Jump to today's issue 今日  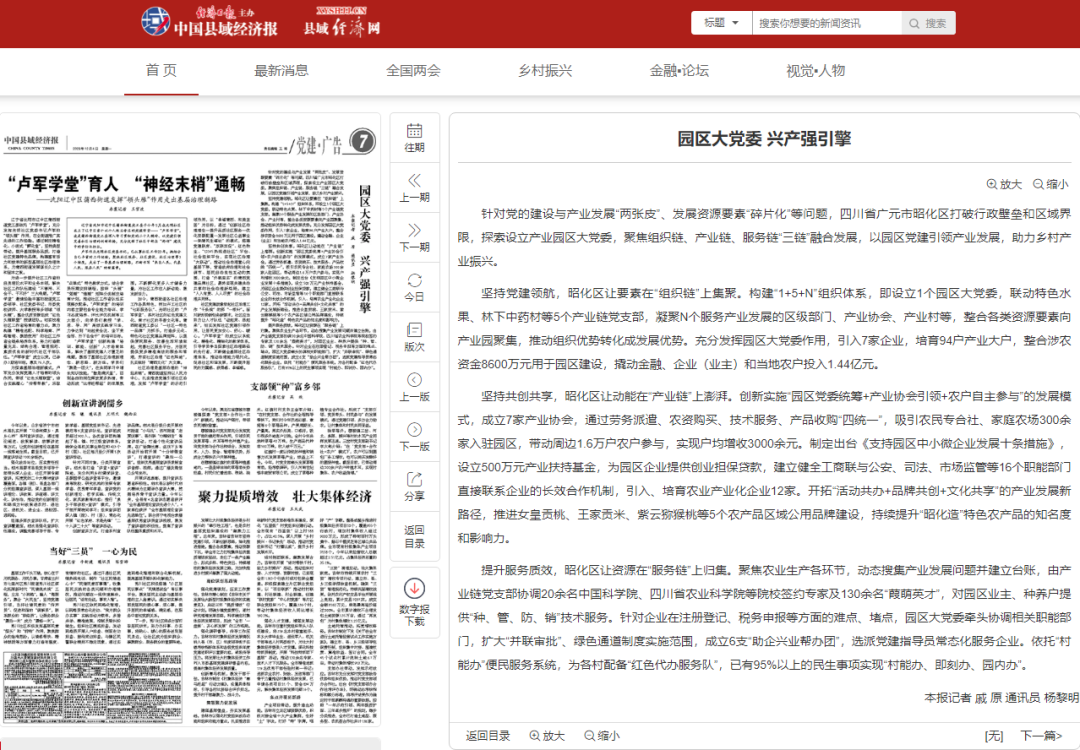pos(415,287)
